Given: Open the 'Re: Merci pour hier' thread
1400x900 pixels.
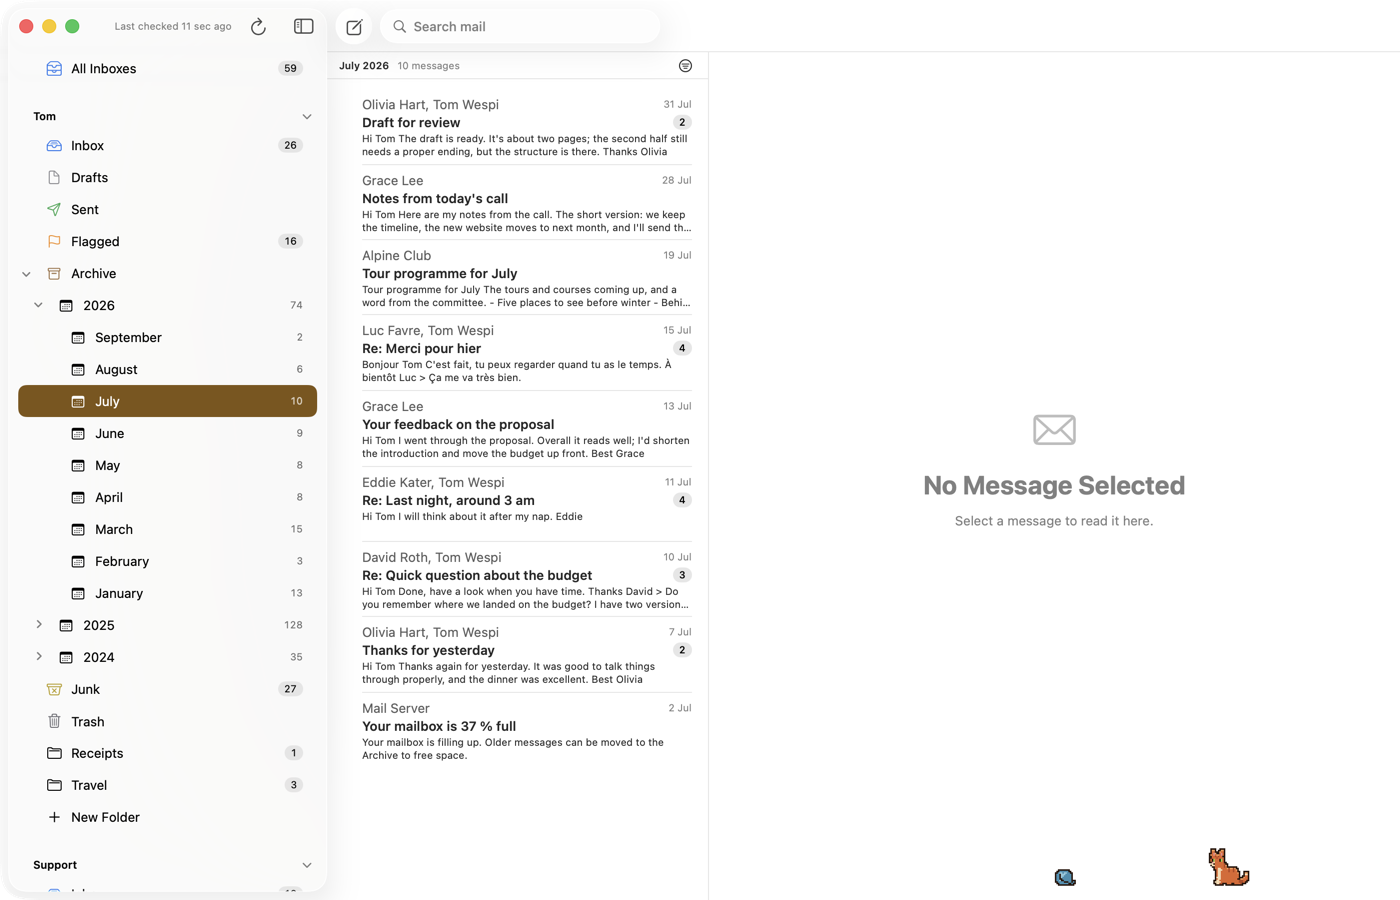Looking at the screenshot, I should (x=526, y=353).
